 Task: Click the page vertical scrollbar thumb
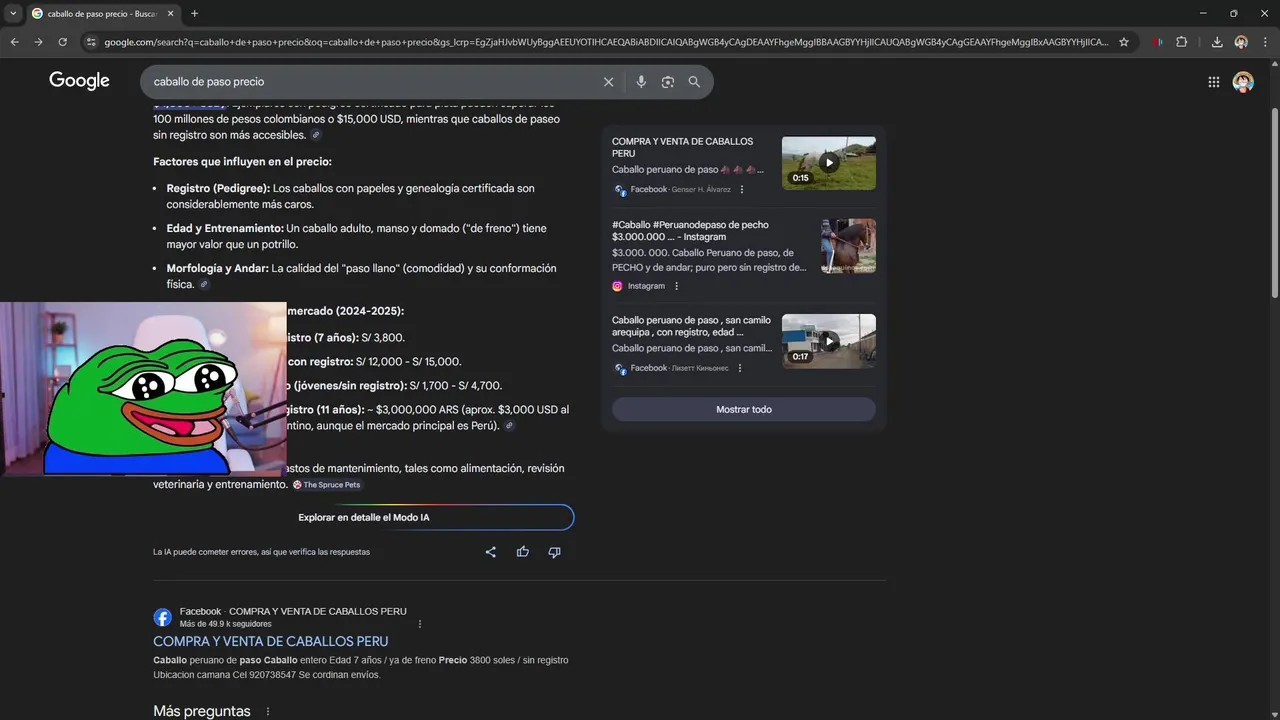pyautogui.click(x=1274, y=202)
